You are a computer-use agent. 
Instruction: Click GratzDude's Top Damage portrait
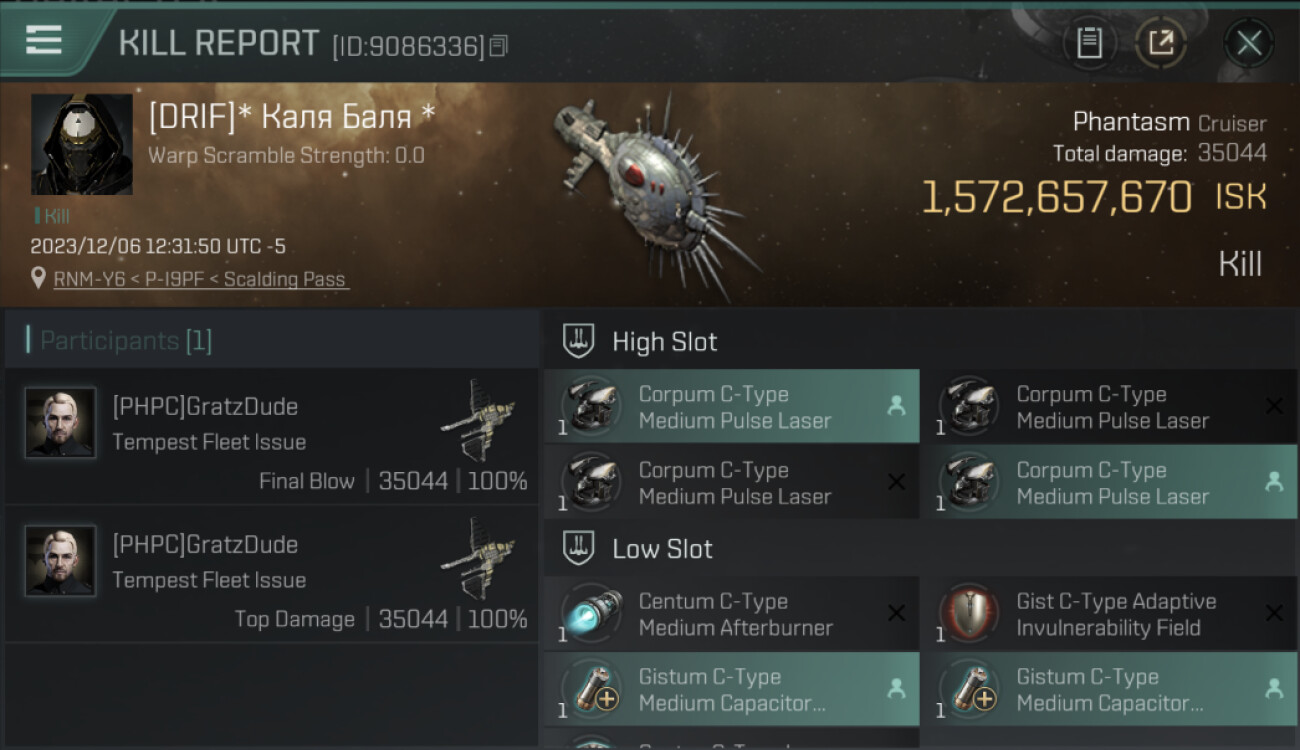61,561
